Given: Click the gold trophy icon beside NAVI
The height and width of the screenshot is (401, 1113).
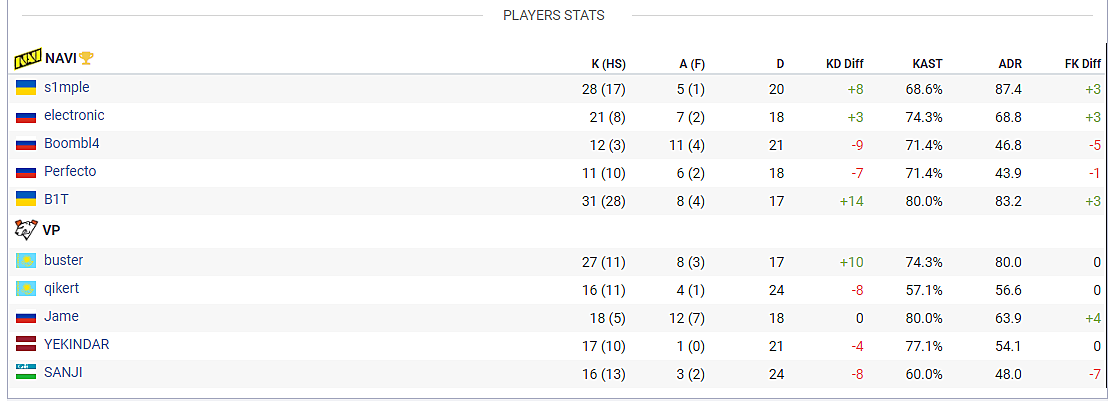Looking at the screenshot, I should tap(86, 58).
